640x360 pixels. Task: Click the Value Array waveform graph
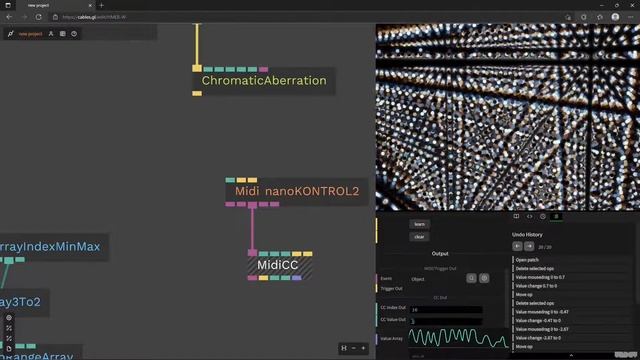tap(458, 338)
